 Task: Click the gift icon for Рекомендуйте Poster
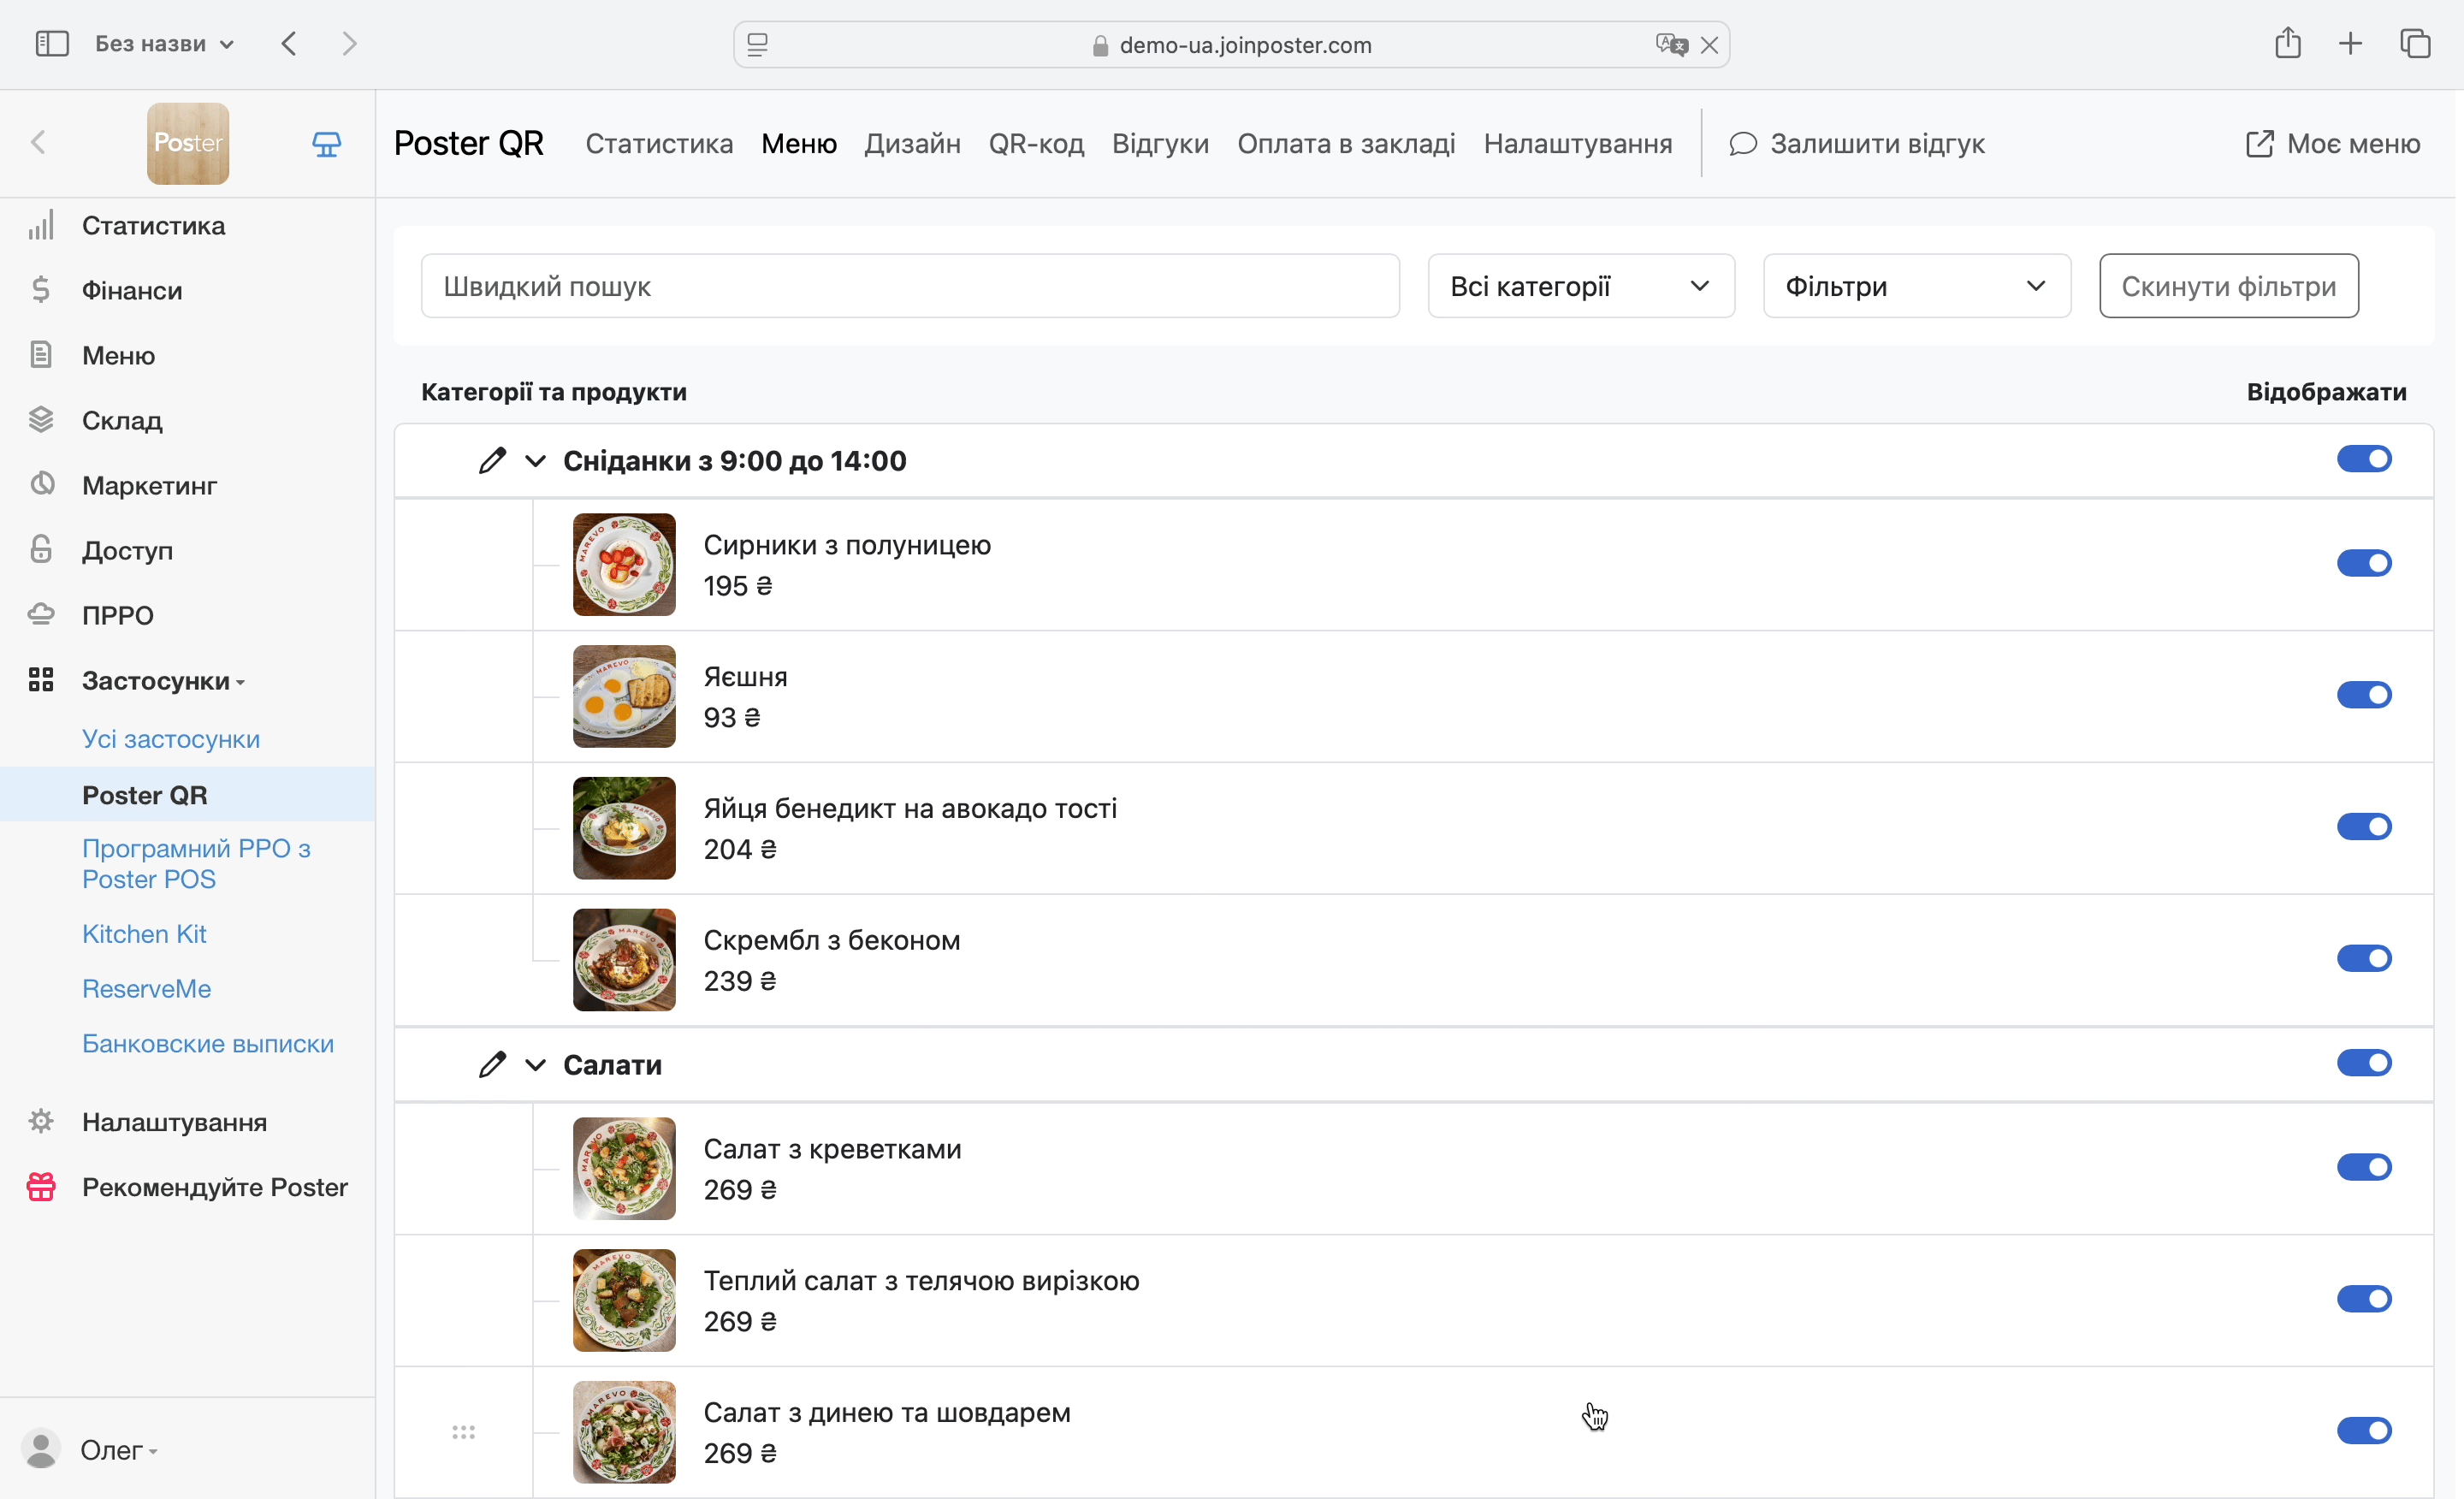[x=41, y=1187]
